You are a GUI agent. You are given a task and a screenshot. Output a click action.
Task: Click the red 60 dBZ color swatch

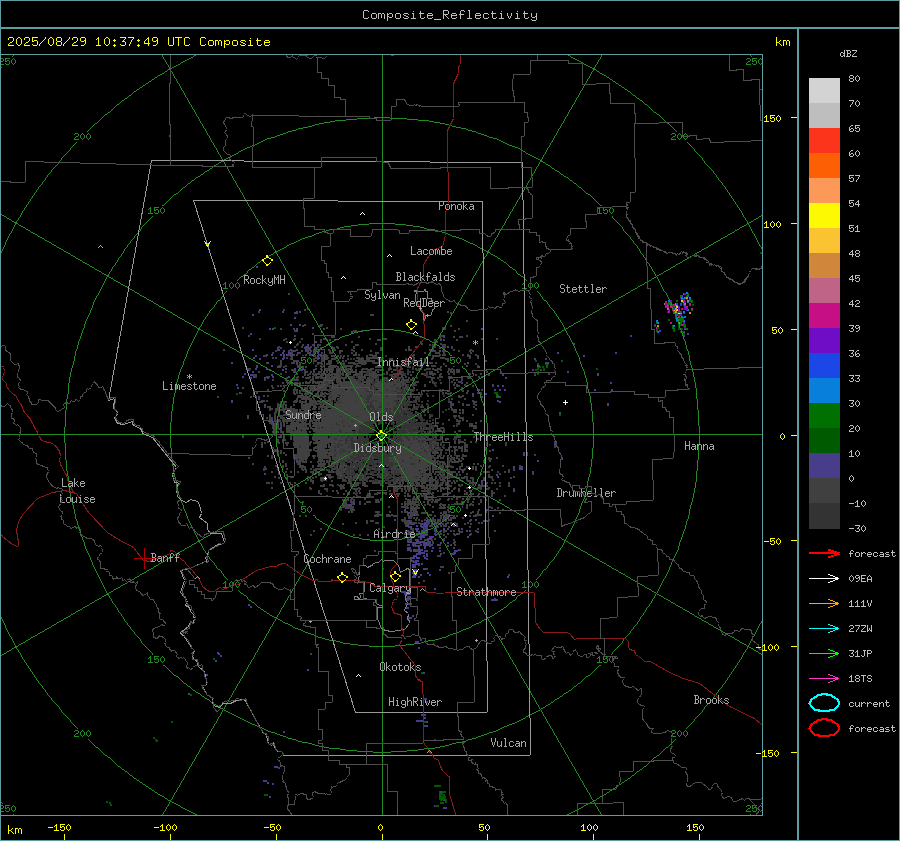click(824, 141)
